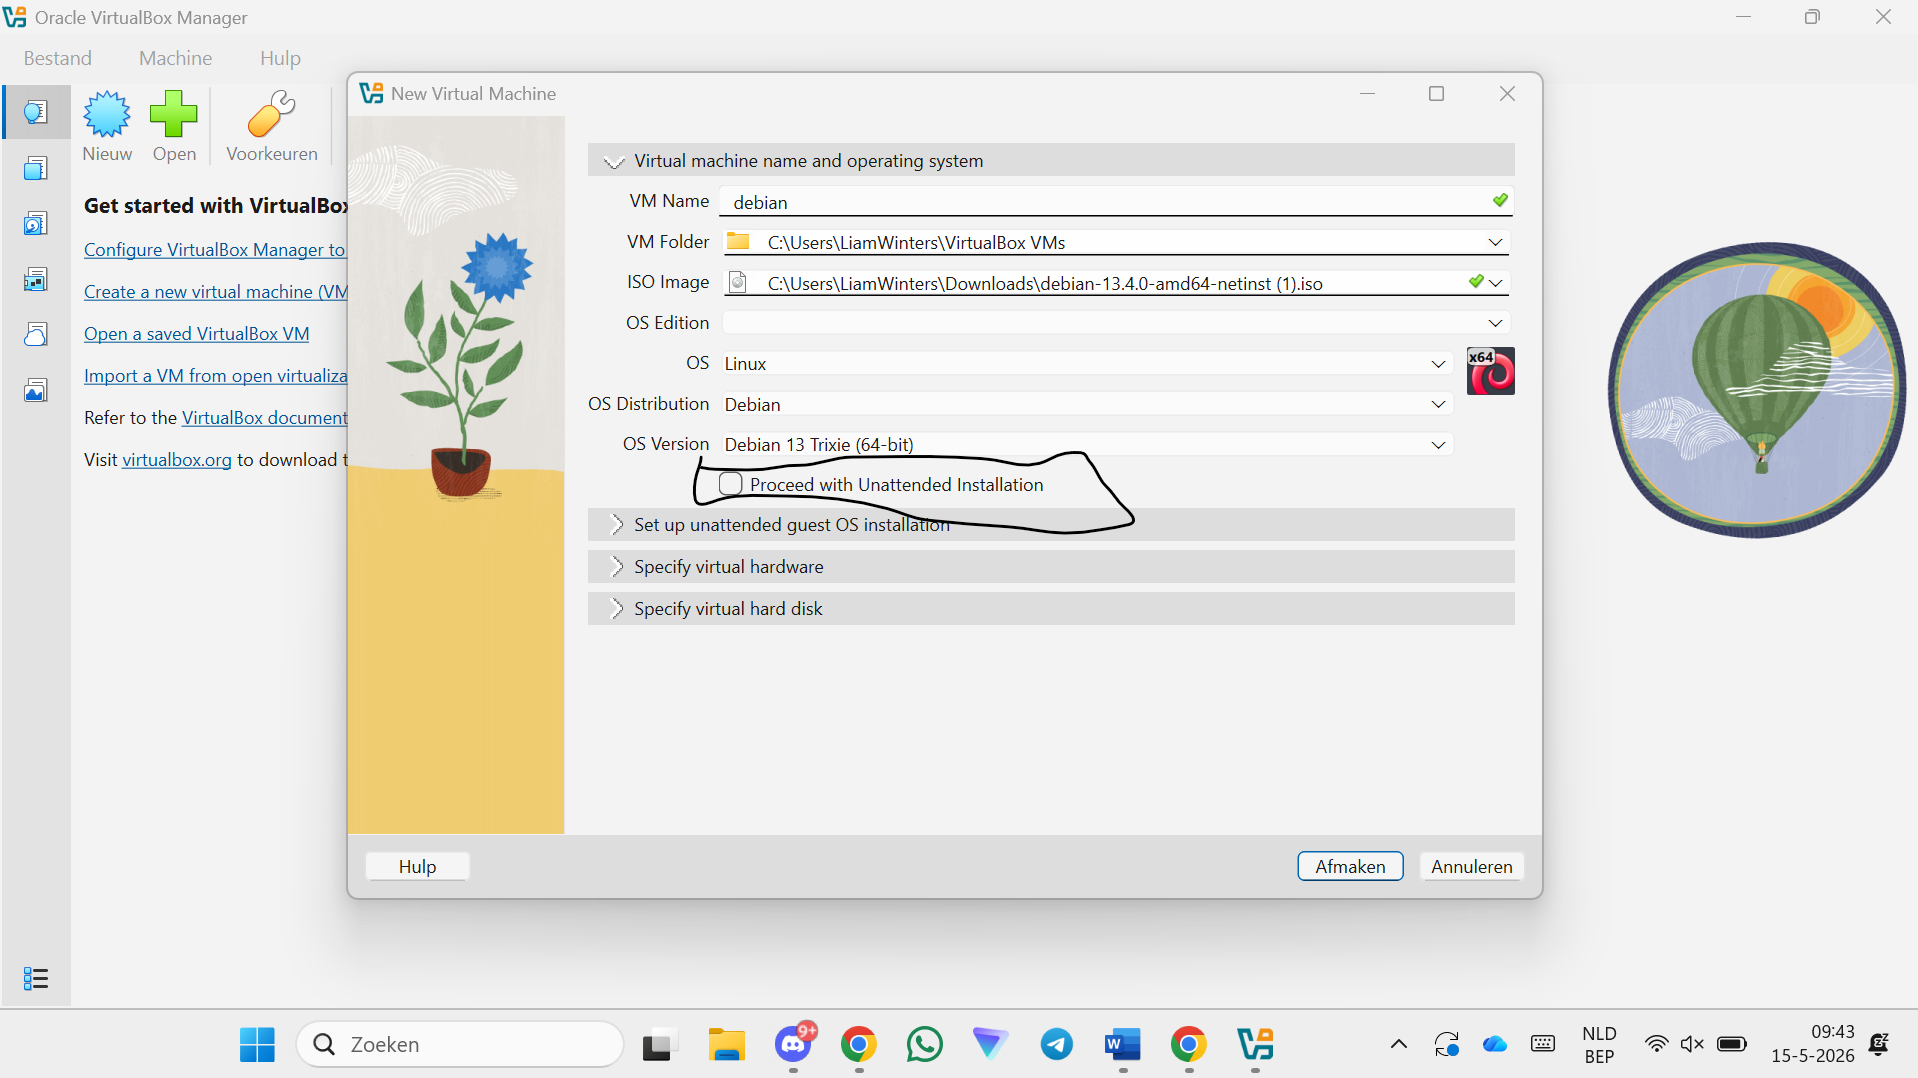Click the Hulp button in dialog
Viewport: 1918px width, 1078px height.
click(x=417, y=866)
